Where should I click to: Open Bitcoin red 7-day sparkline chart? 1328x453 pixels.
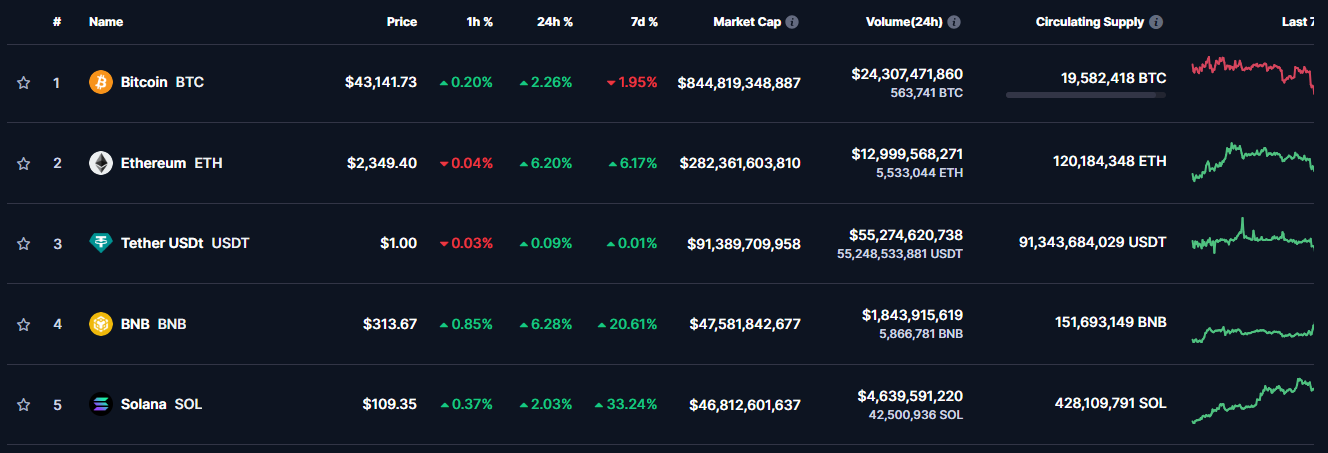tap(1253, 74)
